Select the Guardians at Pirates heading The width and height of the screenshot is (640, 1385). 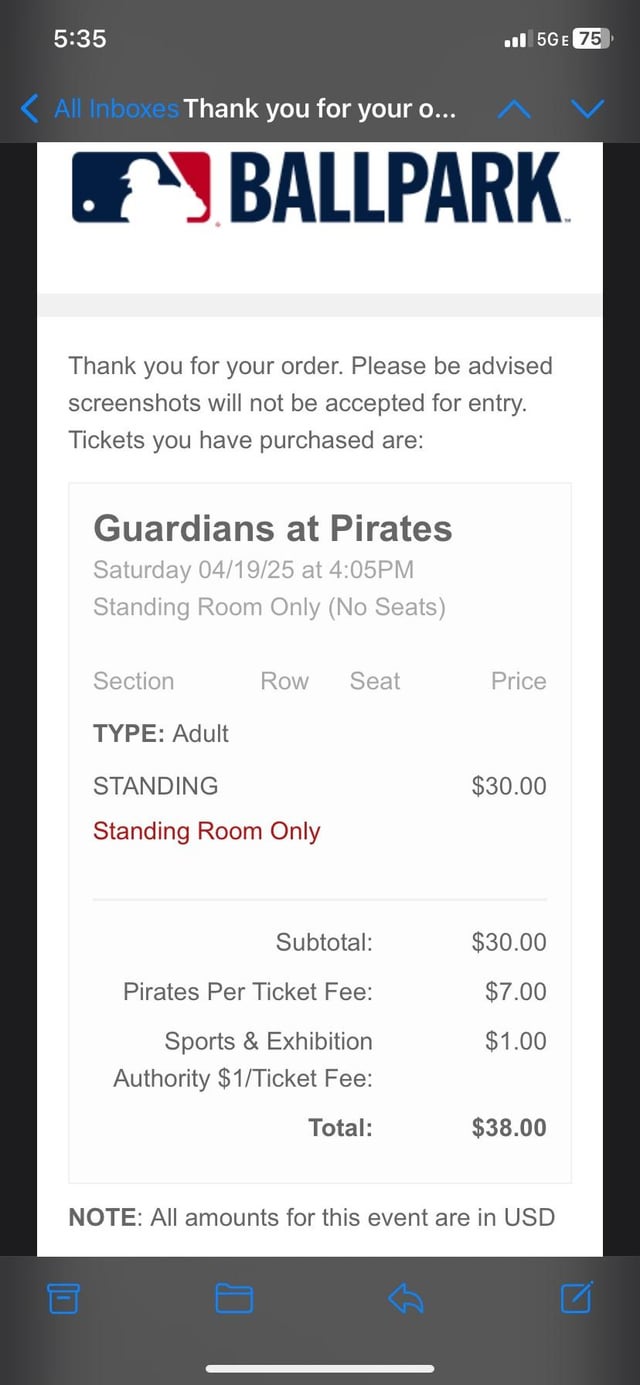272,528
